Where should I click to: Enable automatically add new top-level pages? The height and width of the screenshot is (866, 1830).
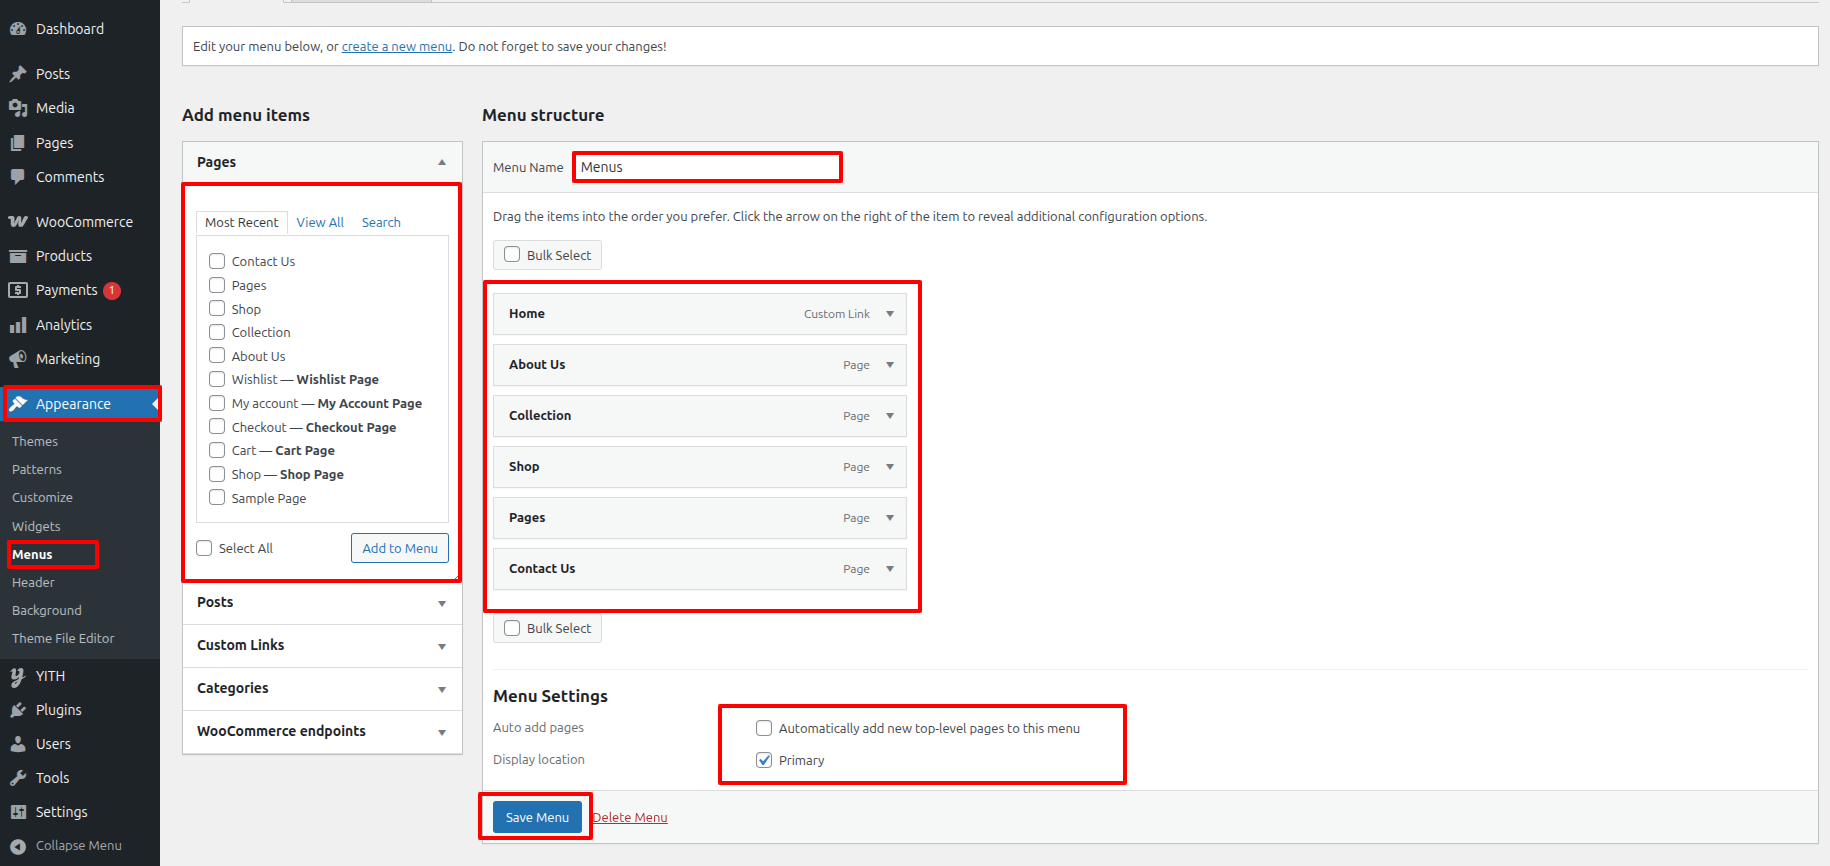764,728
